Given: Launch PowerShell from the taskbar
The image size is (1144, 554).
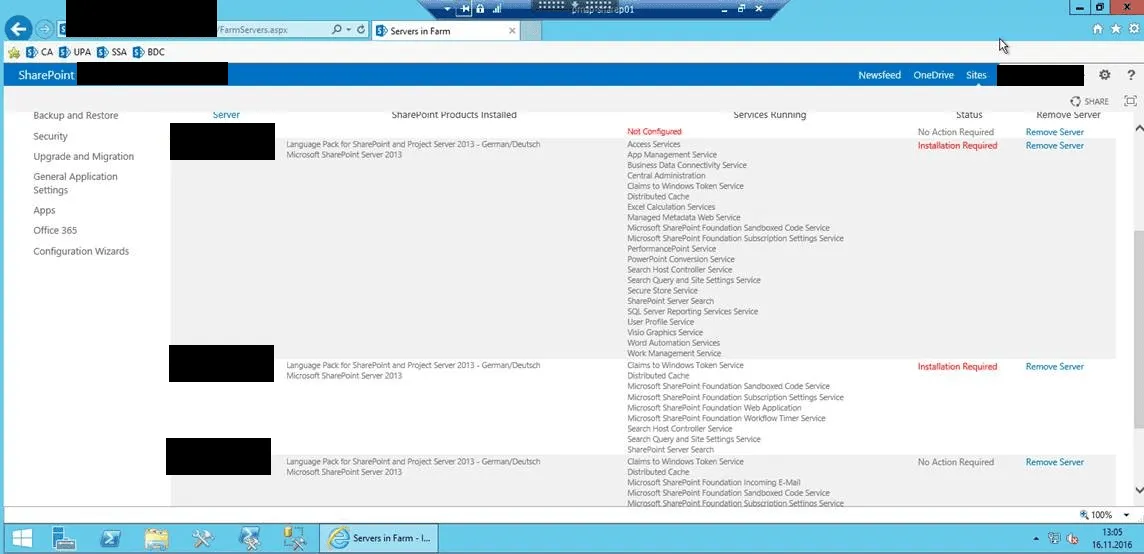Looking at the screenshot, I should pos(109,539).
